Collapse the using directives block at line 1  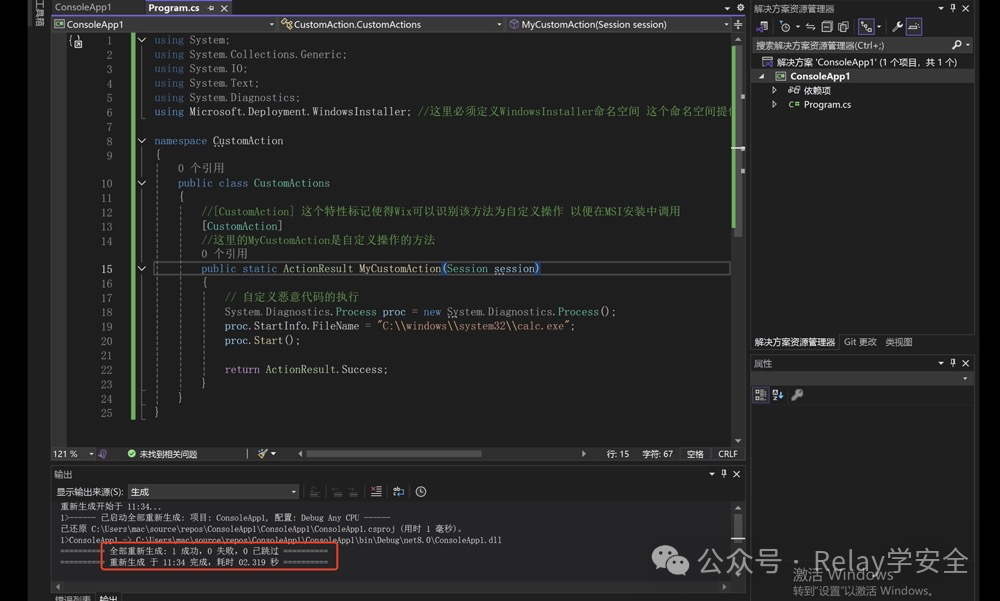click(x=142, y=40)
